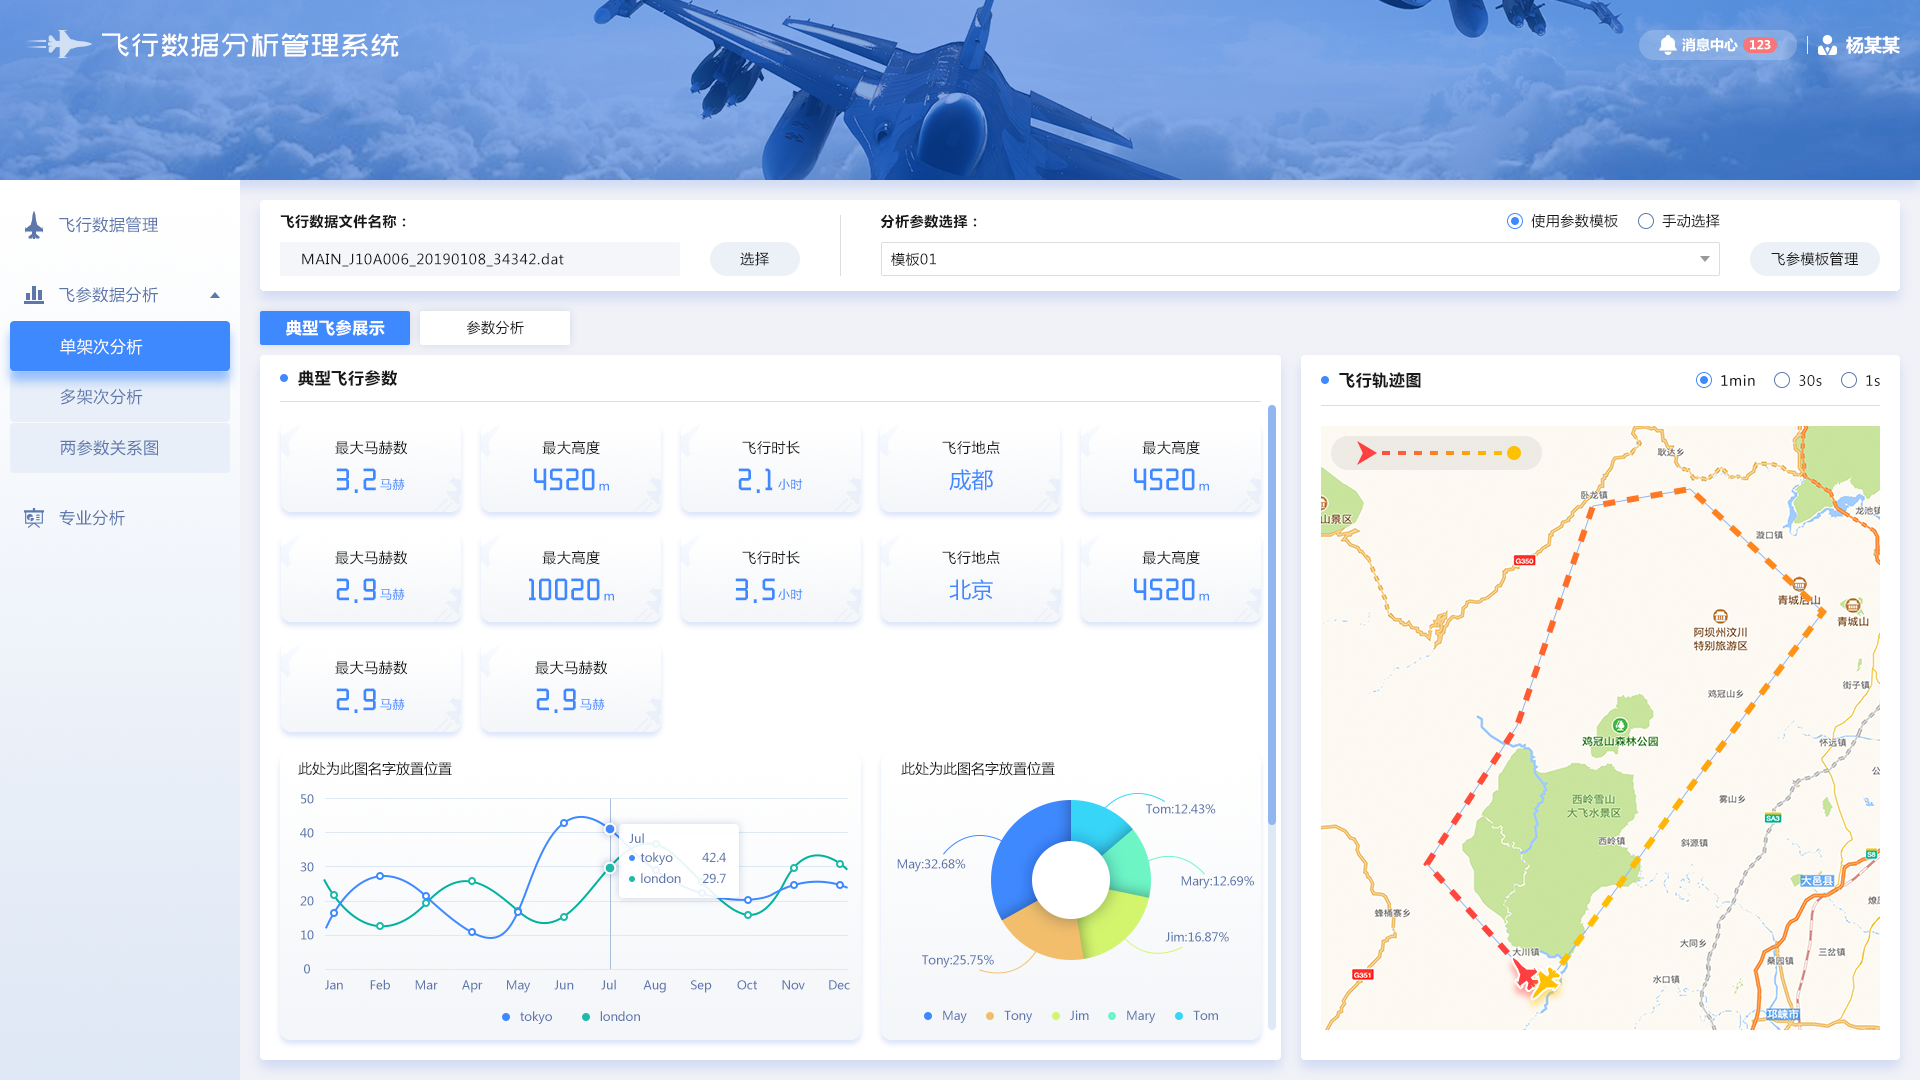The height and width of the screenshot is (1080, 1920).
Task: Choose the 30s interval radio button
Action: (x=1782, y=380)
